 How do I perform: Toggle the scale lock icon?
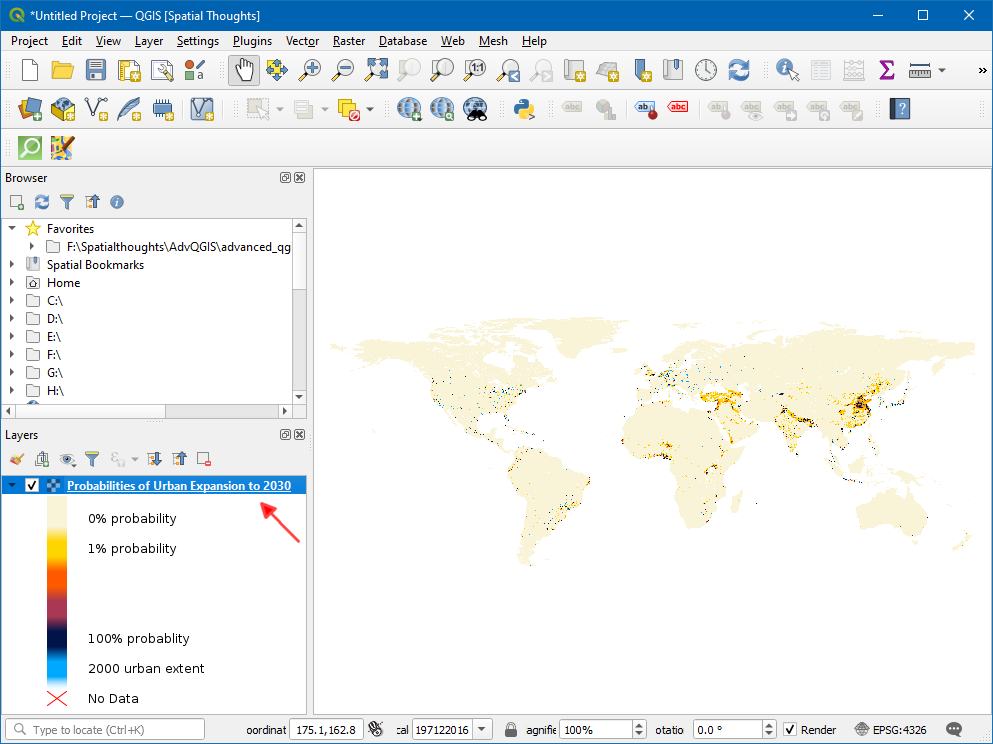point(511,730)
